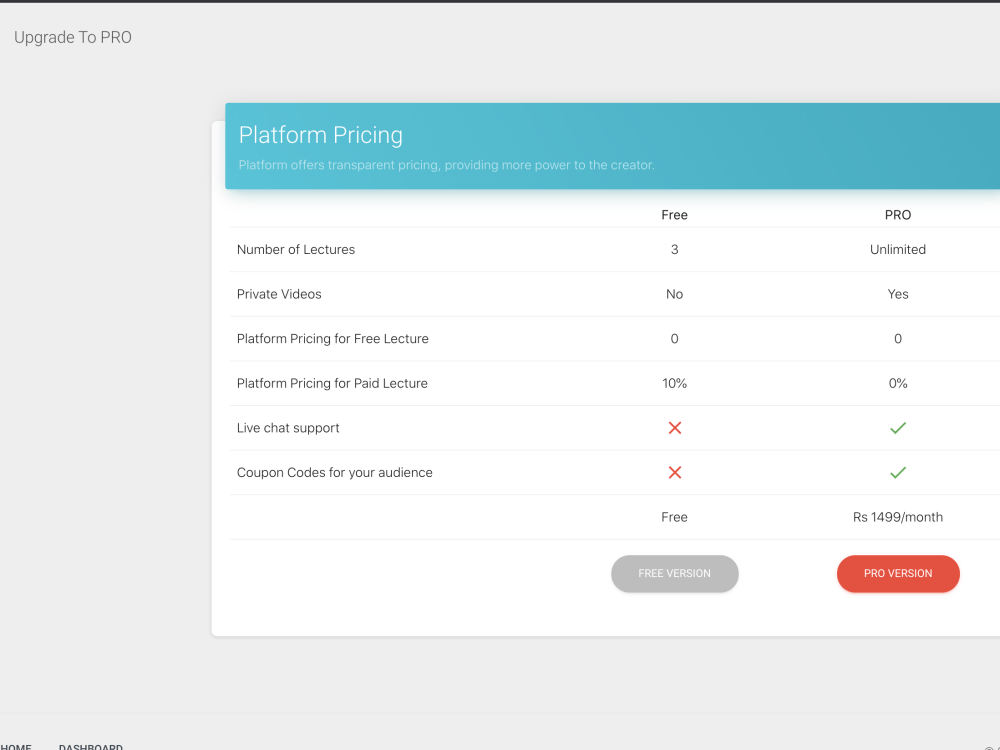The width and height of the screenshot is (1000, 750).
Task: Select the Free column header
Action: [675, 214]
